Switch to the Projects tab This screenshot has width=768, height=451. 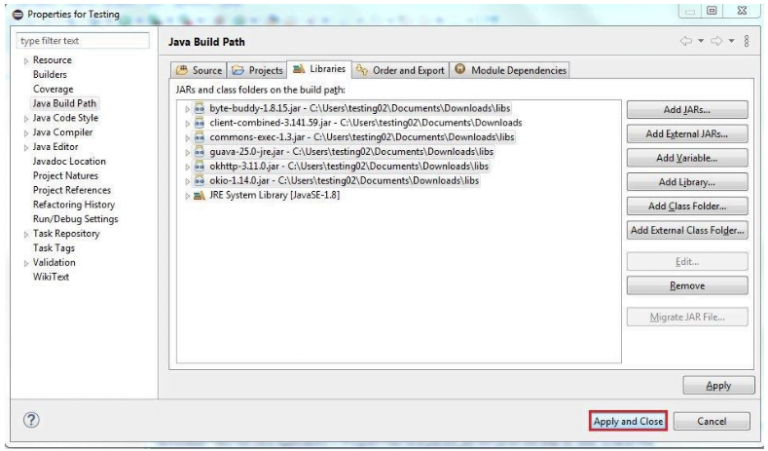257,70
